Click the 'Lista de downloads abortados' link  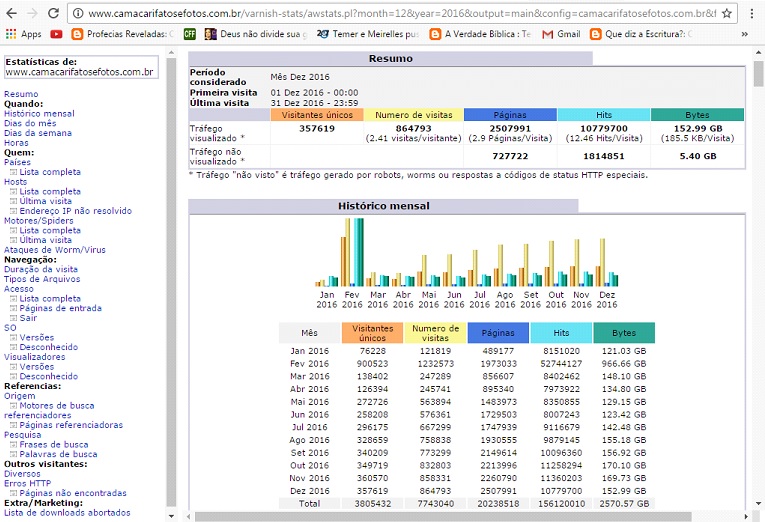[x=67, y=513]
